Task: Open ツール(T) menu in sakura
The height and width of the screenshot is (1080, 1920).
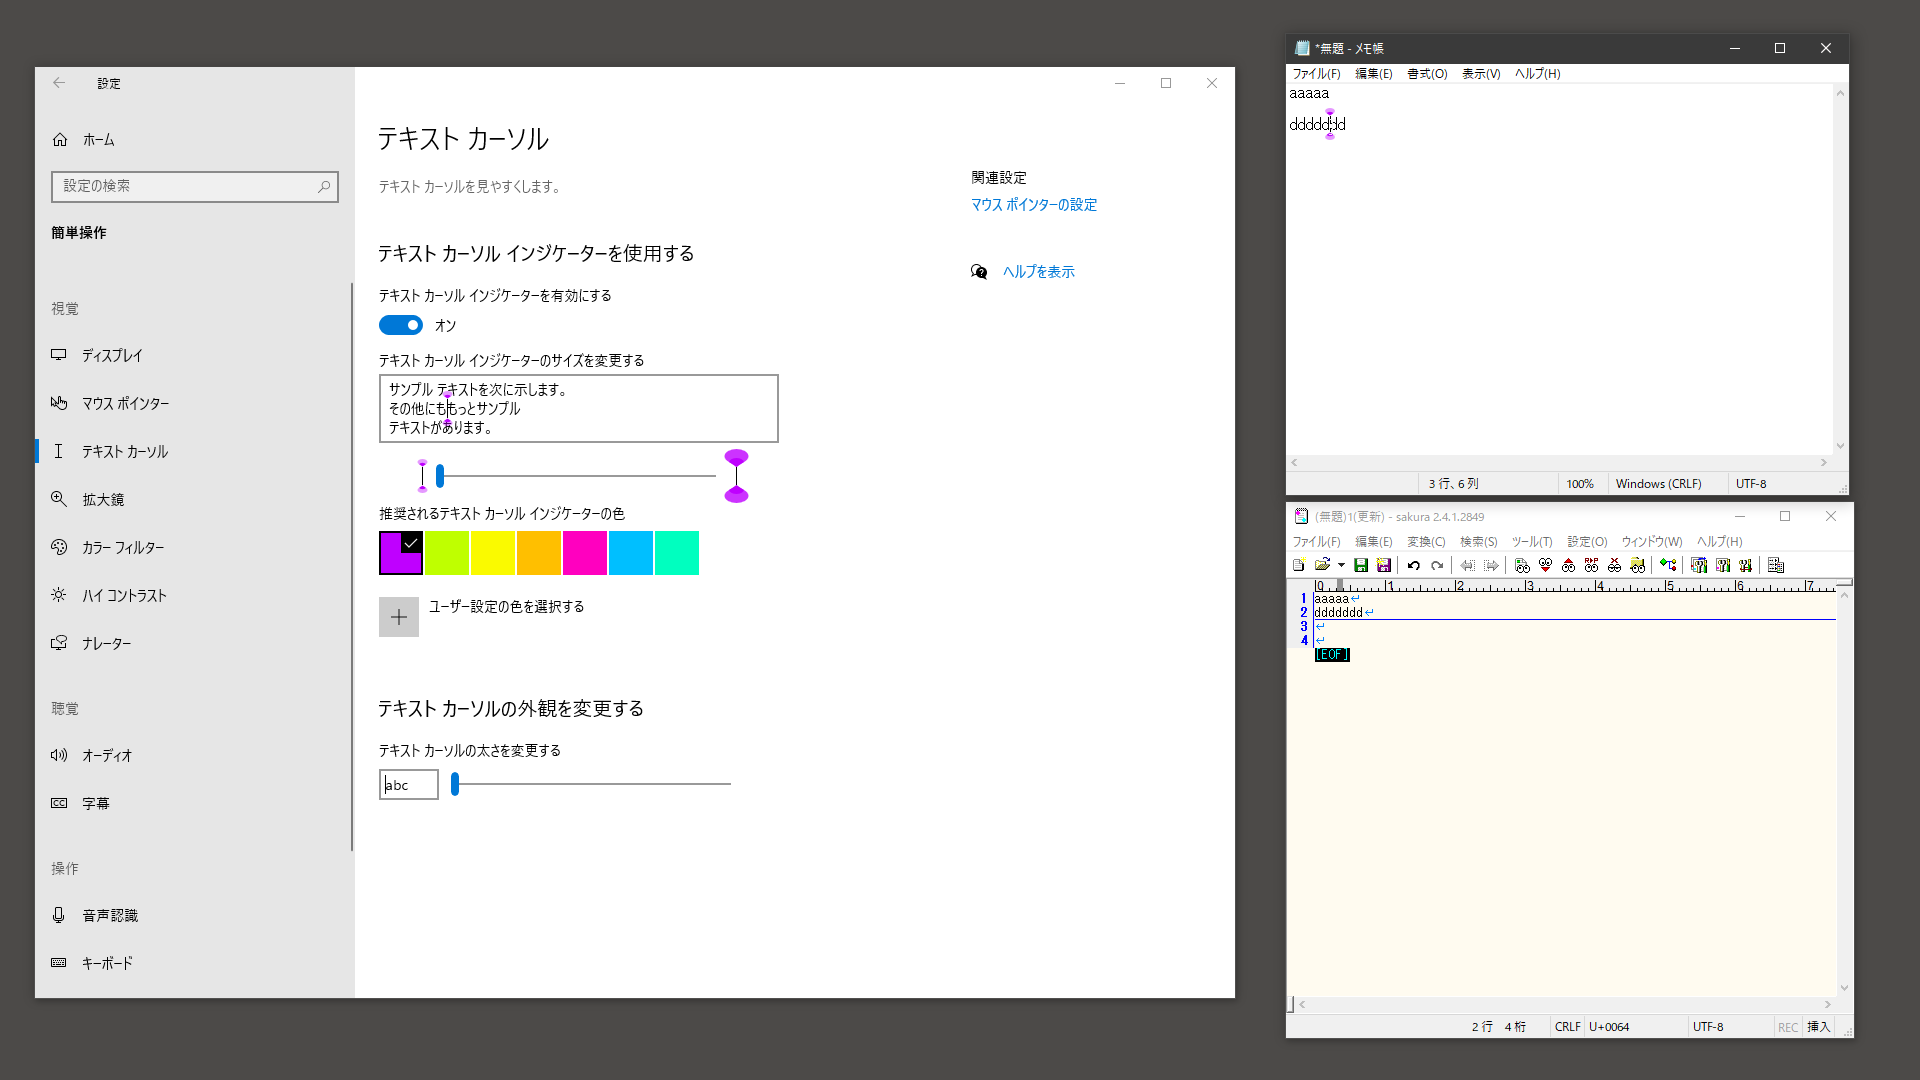Action: [x=1532, y=542]
